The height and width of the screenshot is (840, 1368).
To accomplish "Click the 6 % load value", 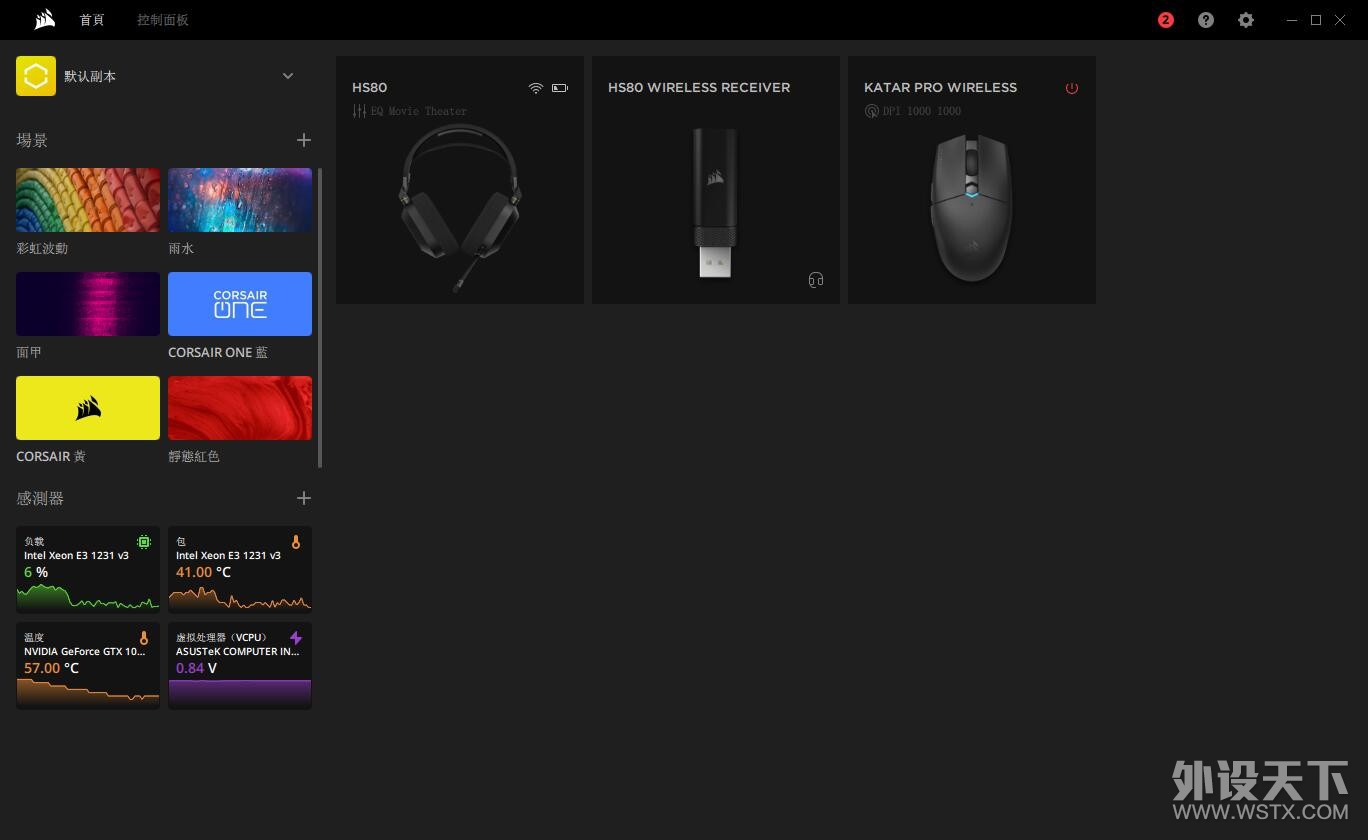I will [x=36, y=572].
